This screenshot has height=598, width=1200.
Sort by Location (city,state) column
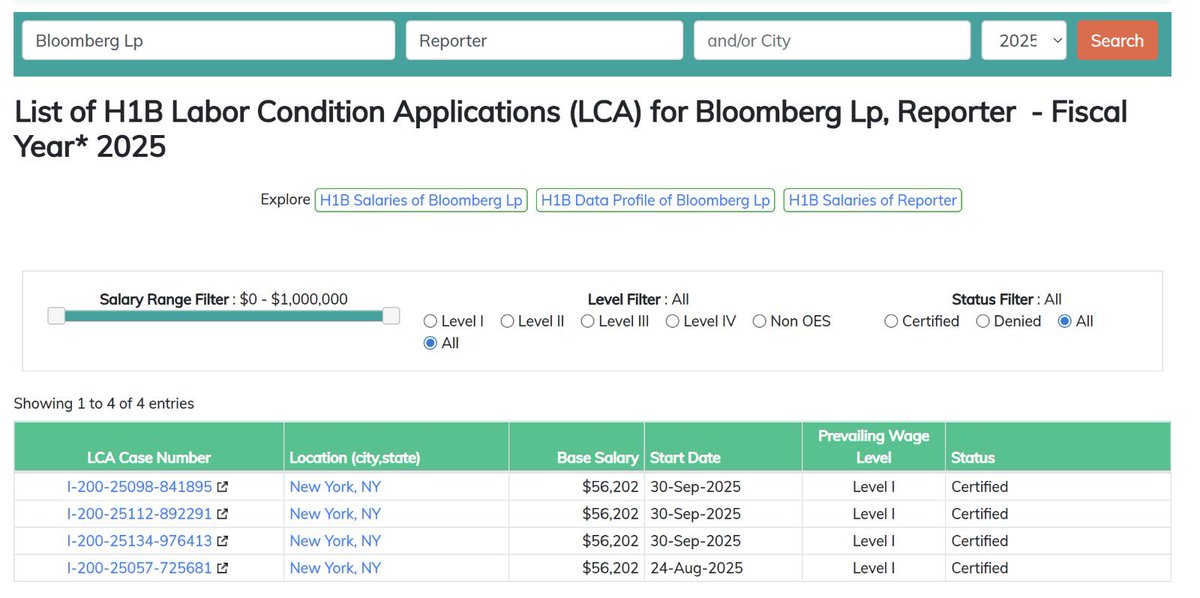point(397,446)
